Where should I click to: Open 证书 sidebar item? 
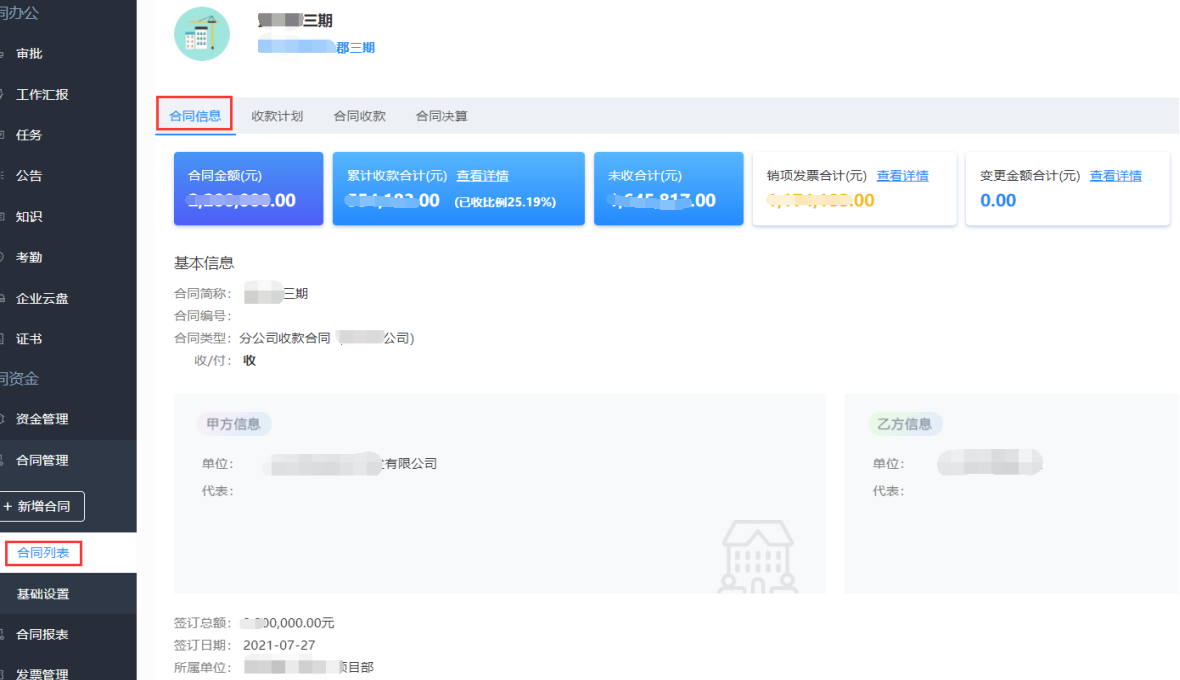coord(29,339)
